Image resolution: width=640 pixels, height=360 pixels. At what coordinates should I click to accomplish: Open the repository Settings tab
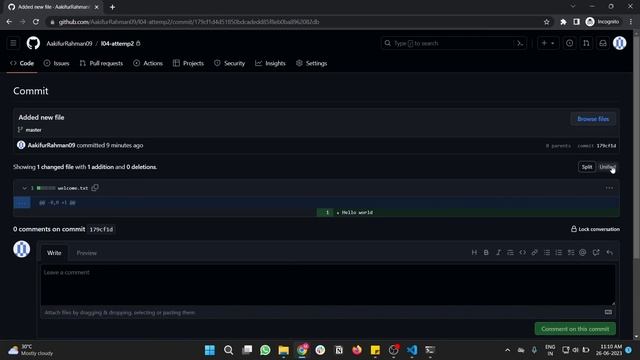coord(311,63)
